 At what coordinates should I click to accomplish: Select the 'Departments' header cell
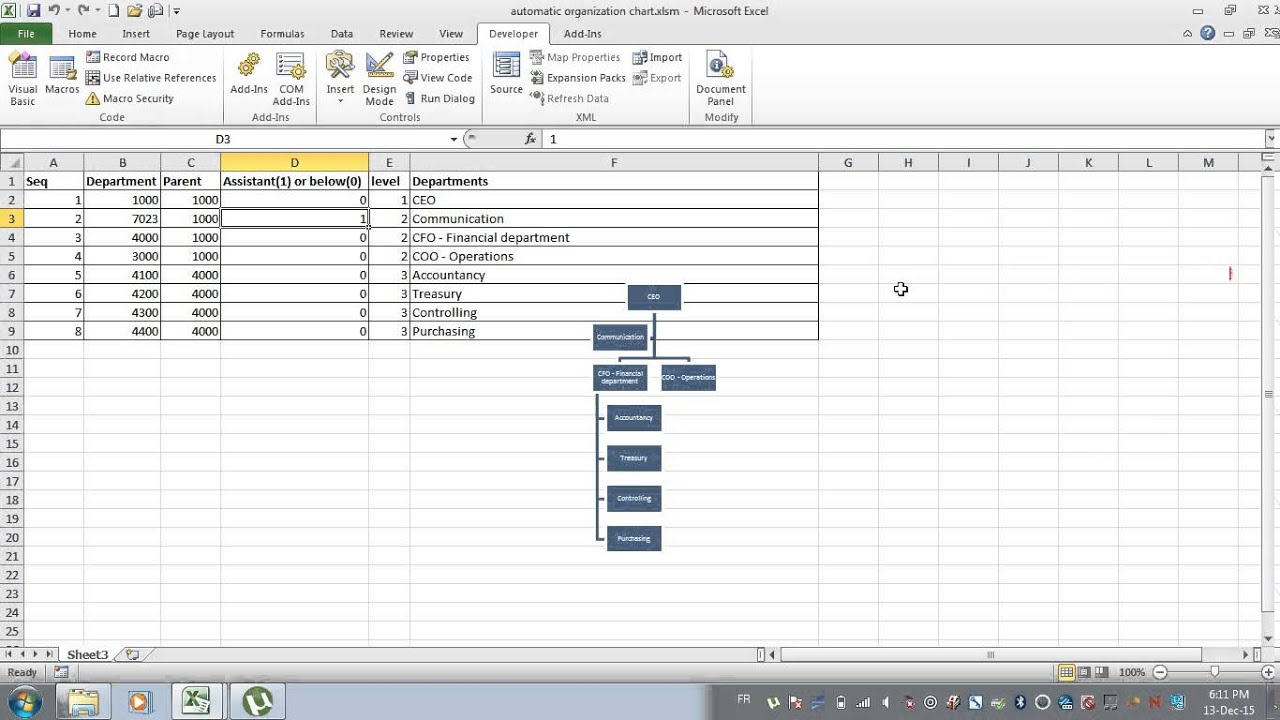point(613,181)
